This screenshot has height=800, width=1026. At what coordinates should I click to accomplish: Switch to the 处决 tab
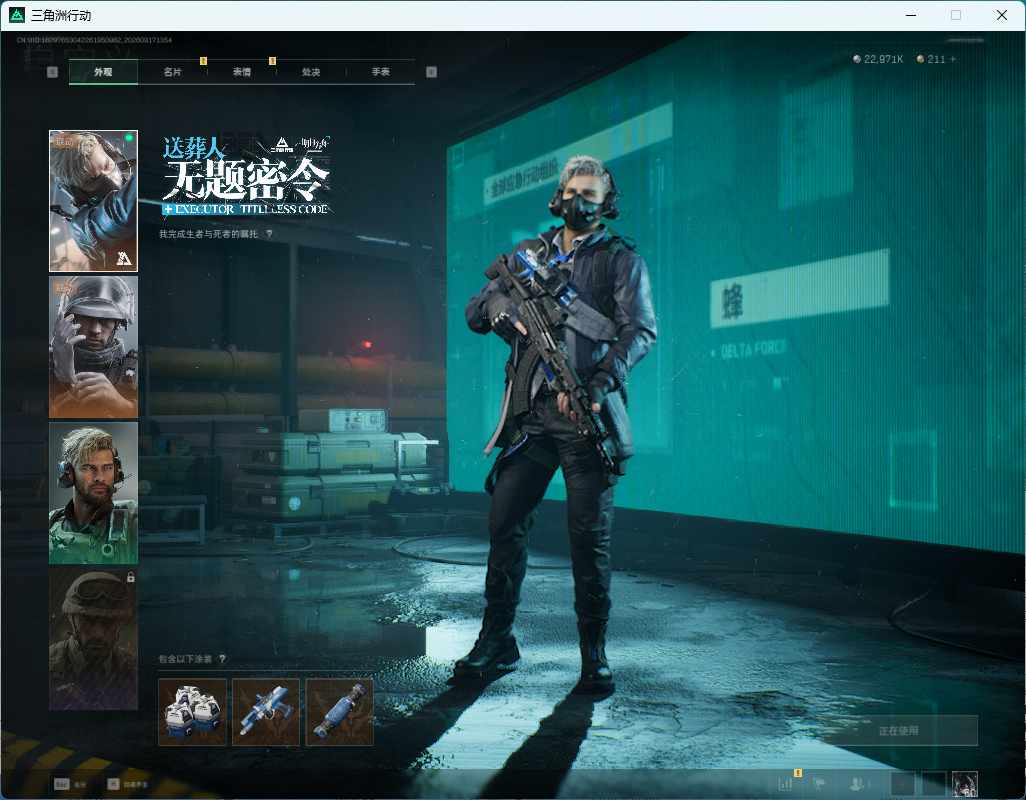pyautogui.click(x=311, y=72)
